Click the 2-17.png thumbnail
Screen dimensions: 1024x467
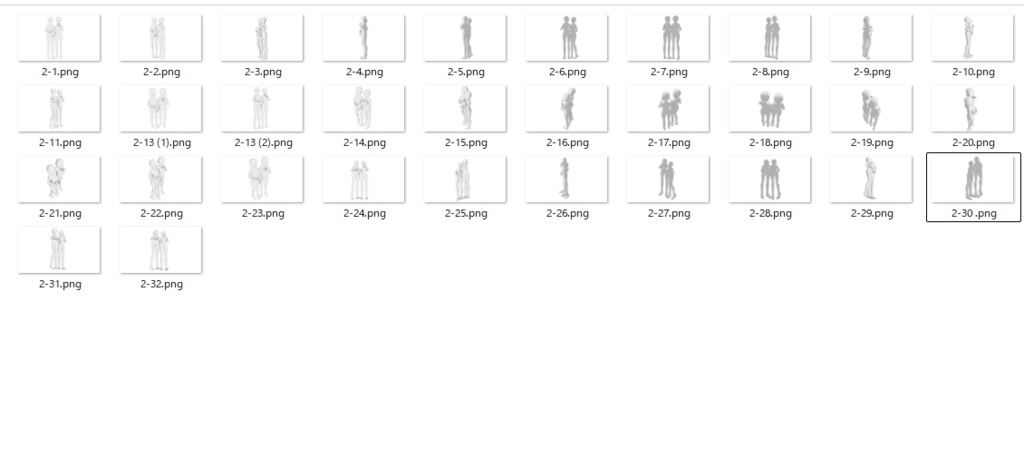pos(669,108)
